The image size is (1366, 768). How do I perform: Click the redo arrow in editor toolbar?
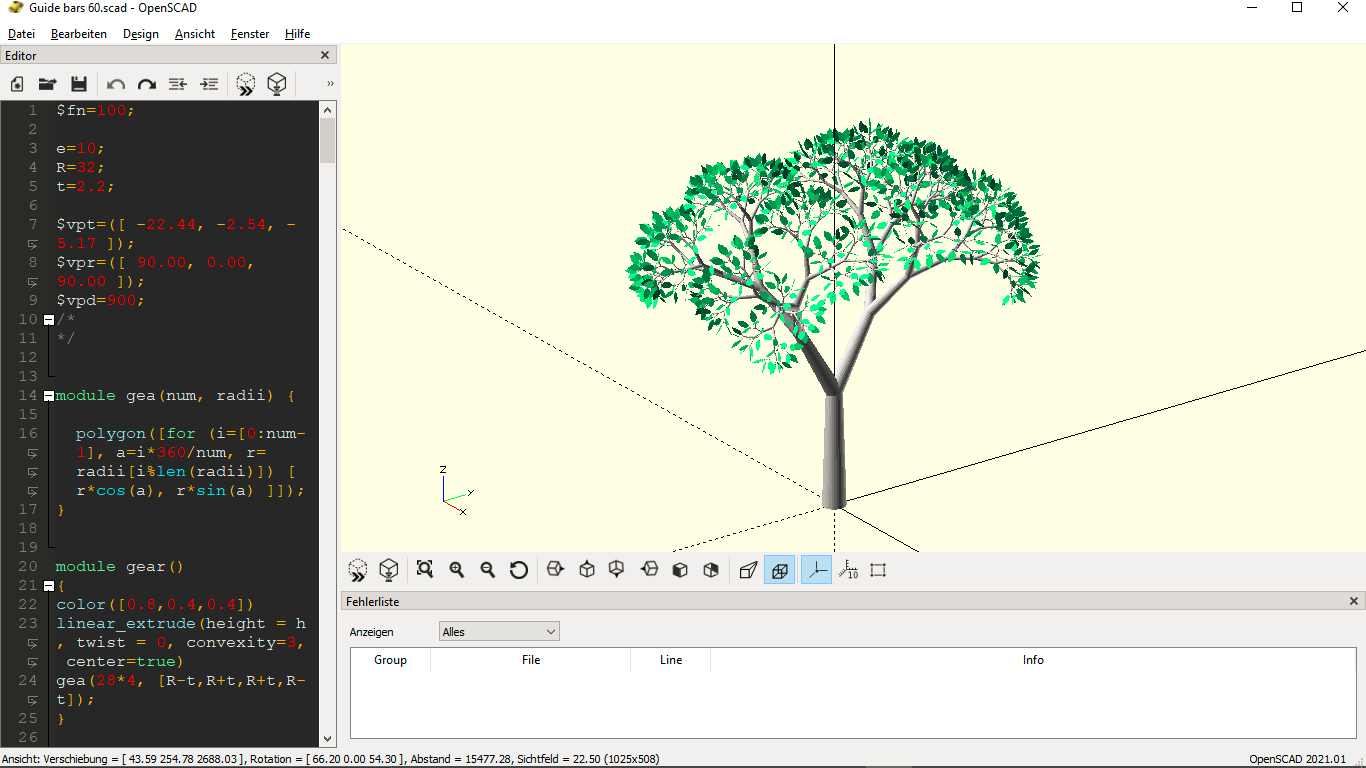point(147,84)
